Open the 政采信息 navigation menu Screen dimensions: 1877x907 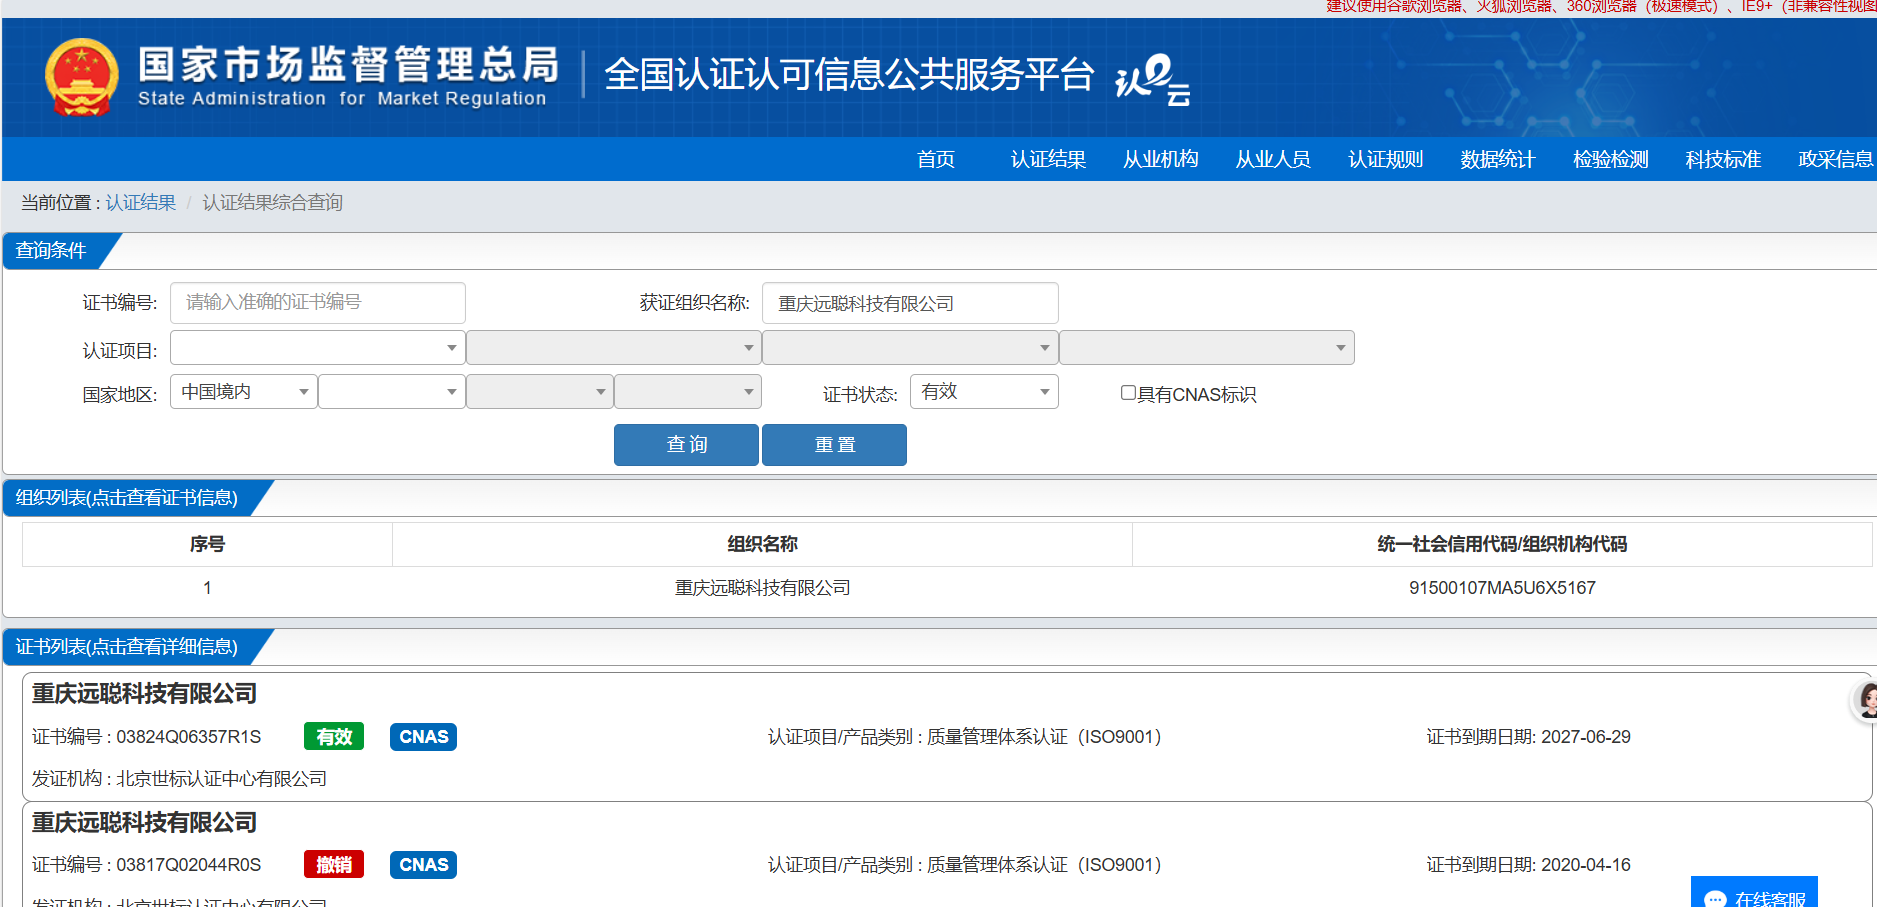tap(1836, 159)
